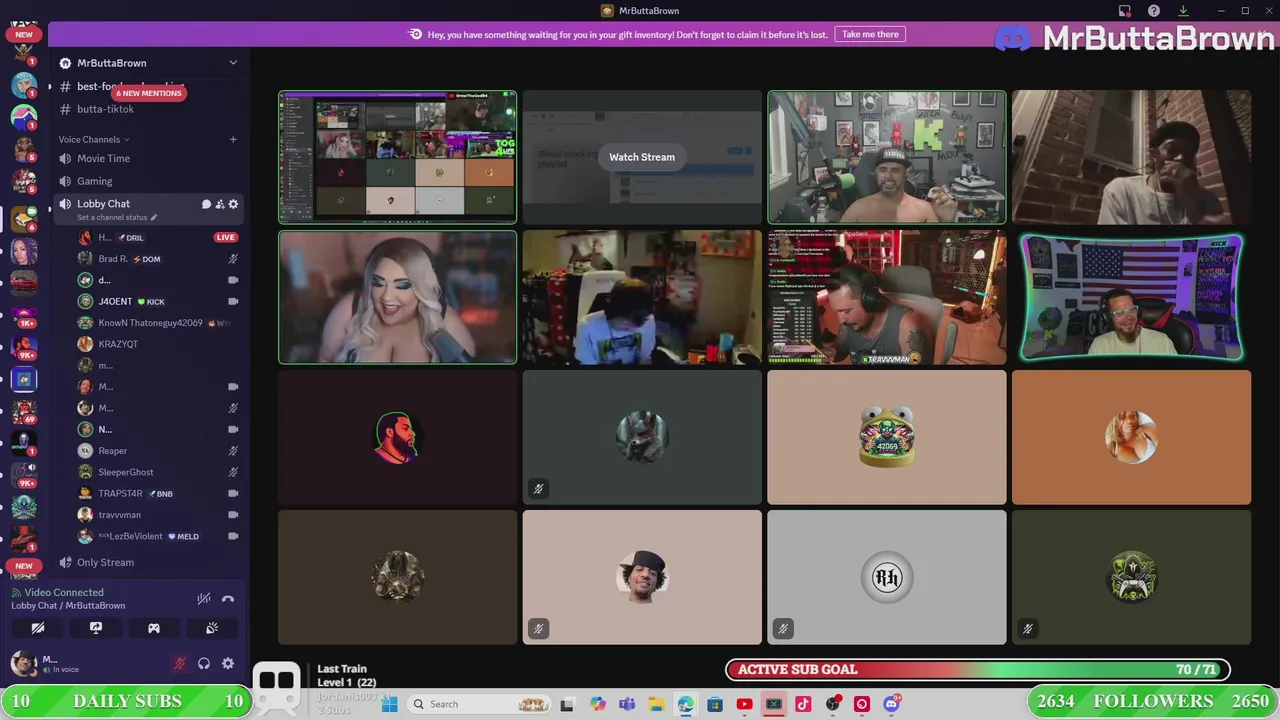This screenshot has width=1280, height=720.
Task: Unmute microphone in user panel
Action: (x=180, y=663)
